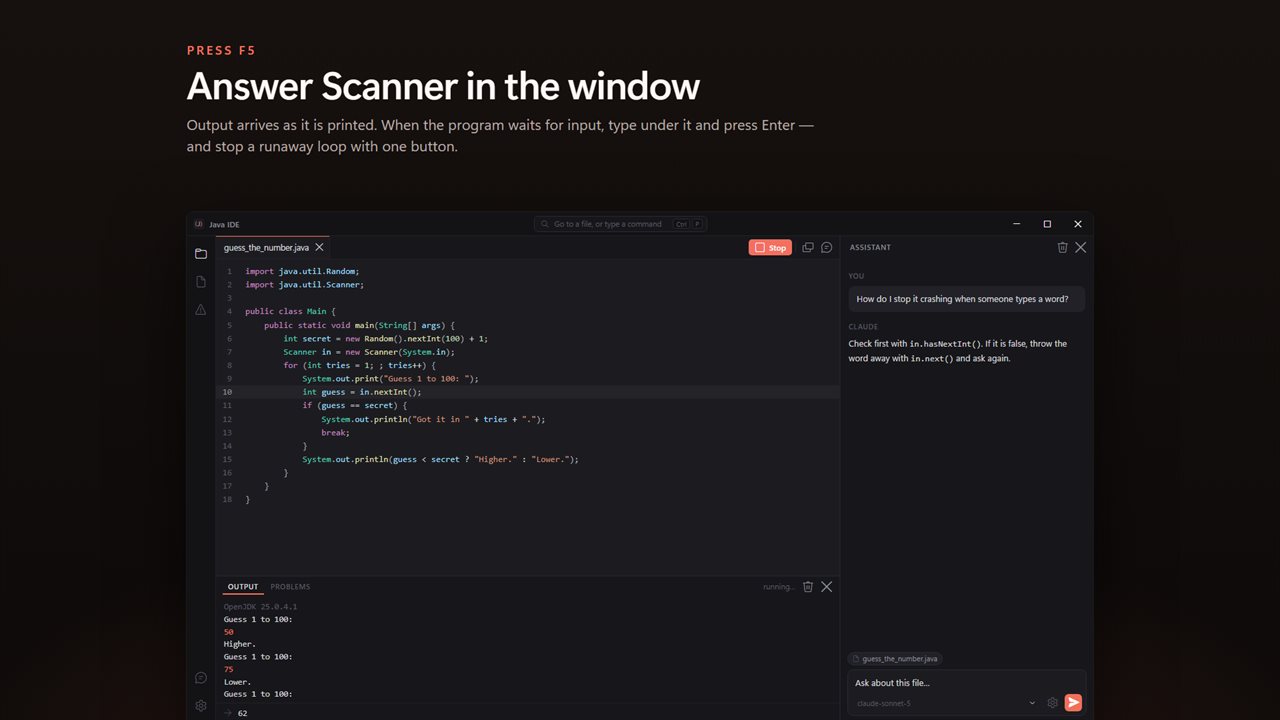Image resolution: width=1280 pixels, height=720 pixels.
Task: Close the Java IDE window
Action: tap(1078, 224)
